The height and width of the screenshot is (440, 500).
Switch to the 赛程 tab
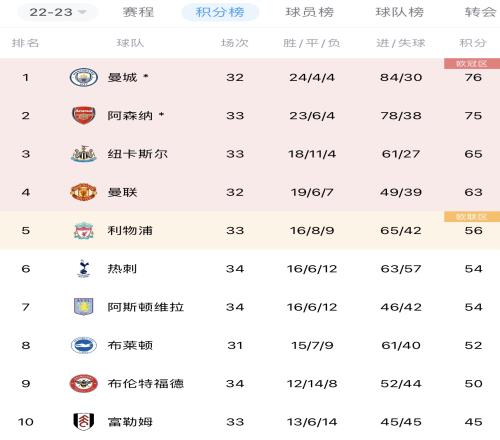point(138,12)
